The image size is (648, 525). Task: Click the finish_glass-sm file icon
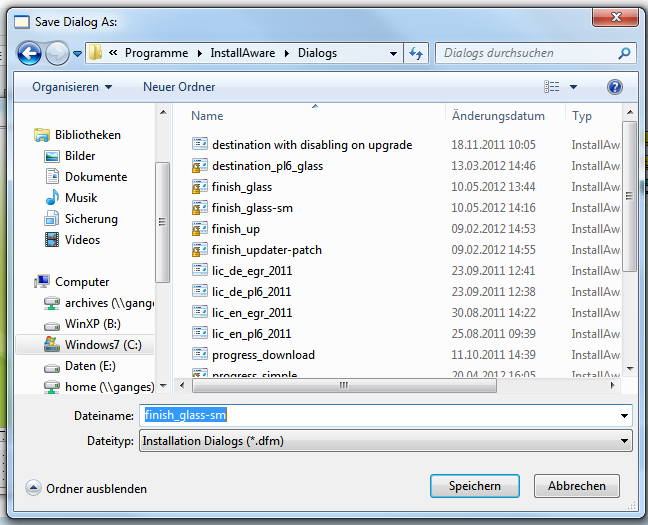point(200,208)
